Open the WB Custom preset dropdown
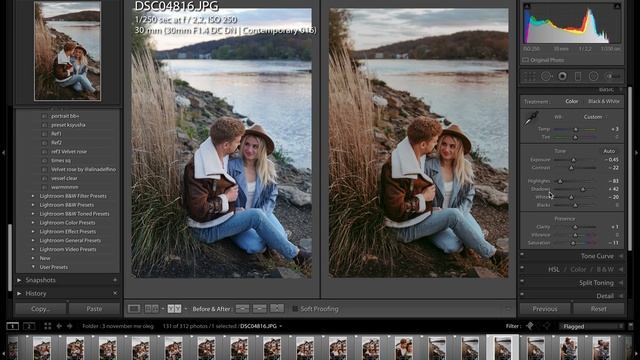Viewport: 640px width, 360px height. click(x=595, y=117)
